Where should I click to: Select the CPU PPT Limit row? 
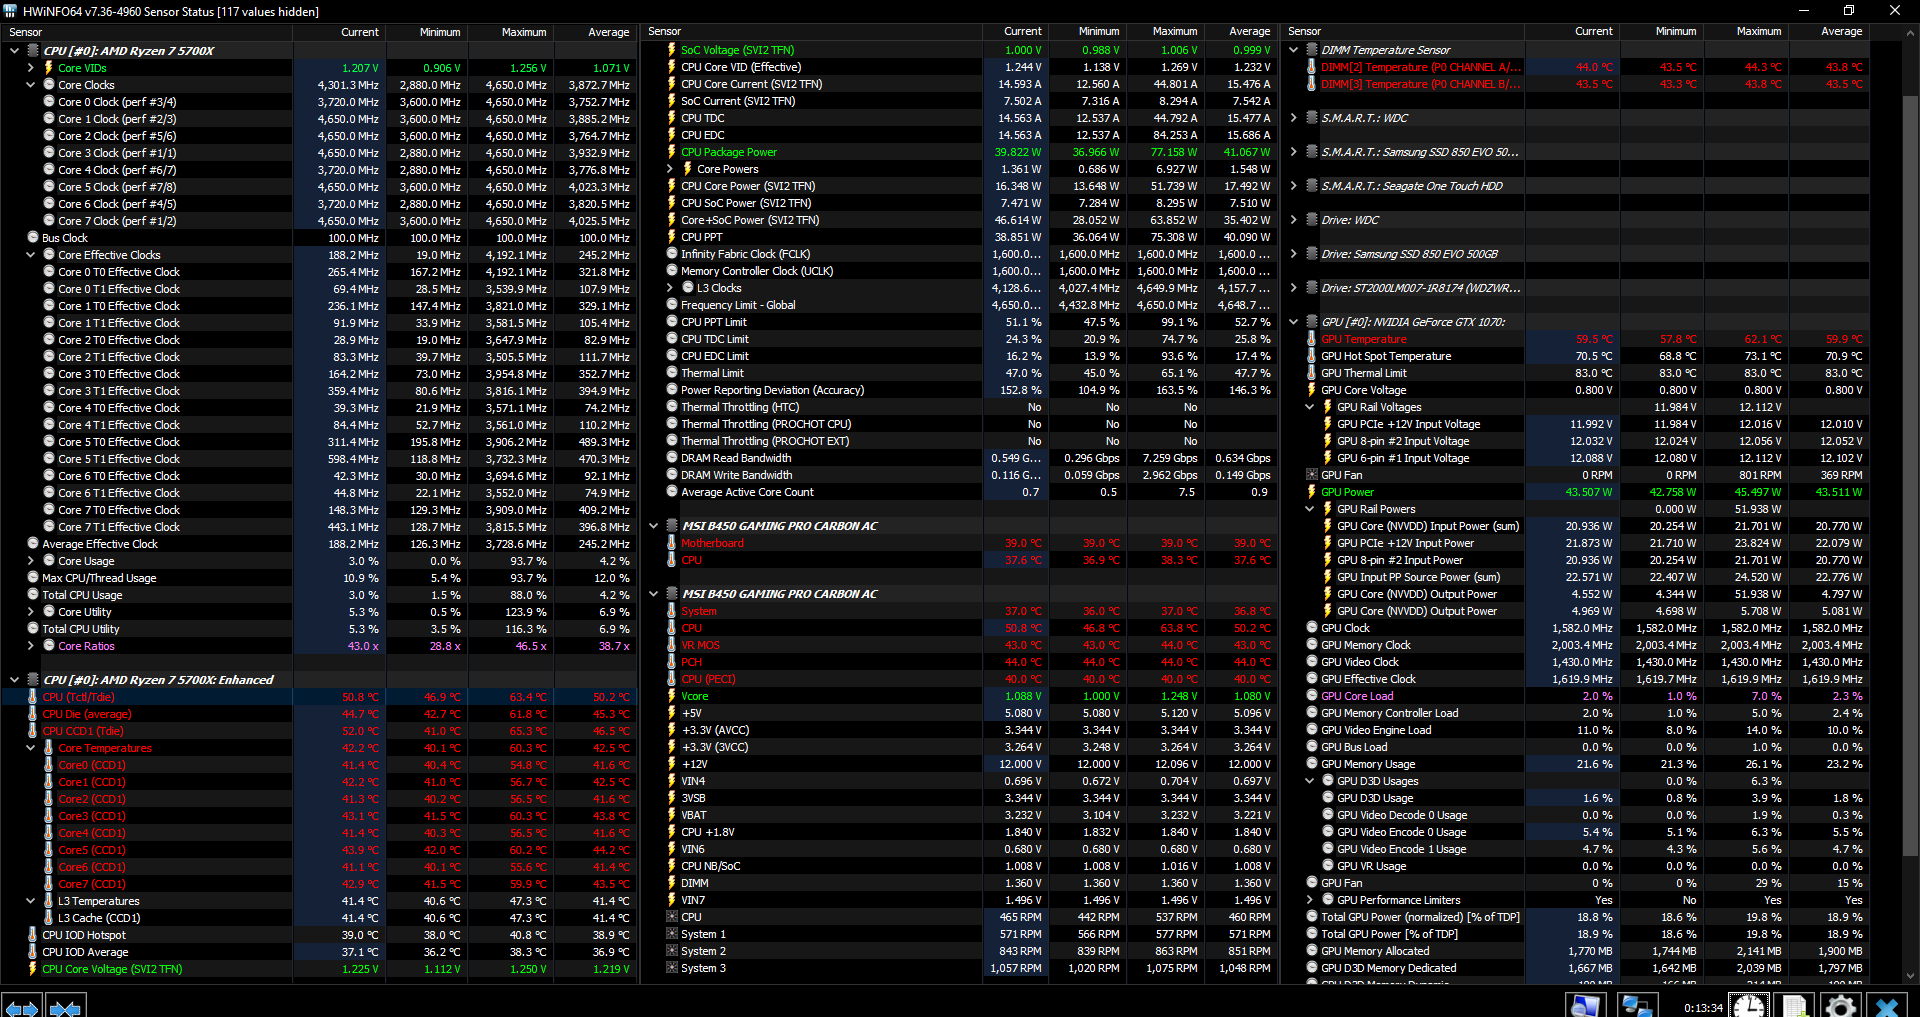959,322
